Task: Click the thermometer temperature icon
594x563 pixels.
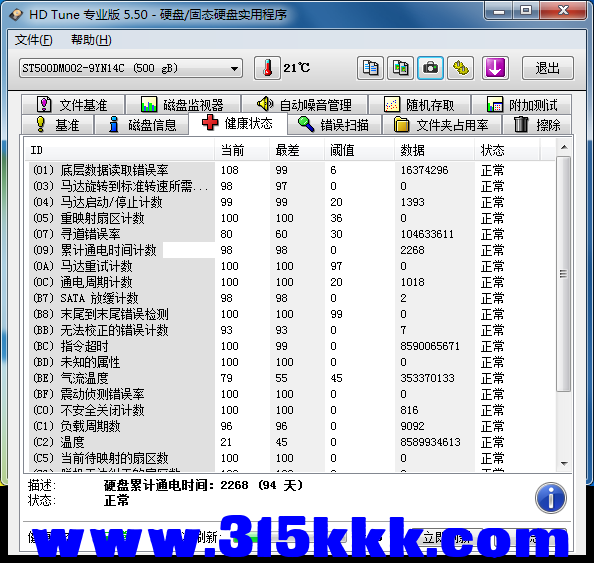Action: pos(267,68)
